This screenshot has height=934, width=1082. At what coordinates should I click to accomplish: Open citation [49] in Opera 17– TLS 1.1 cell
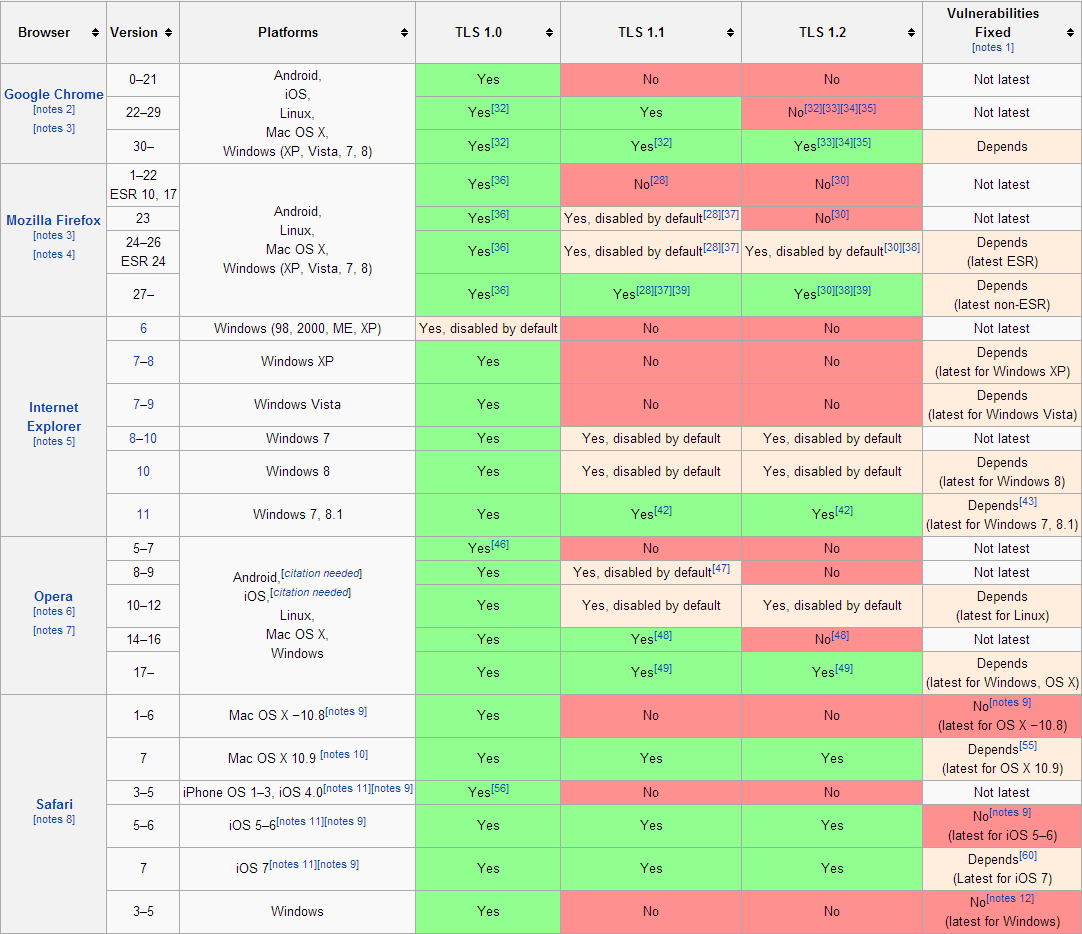click(663, 668)
